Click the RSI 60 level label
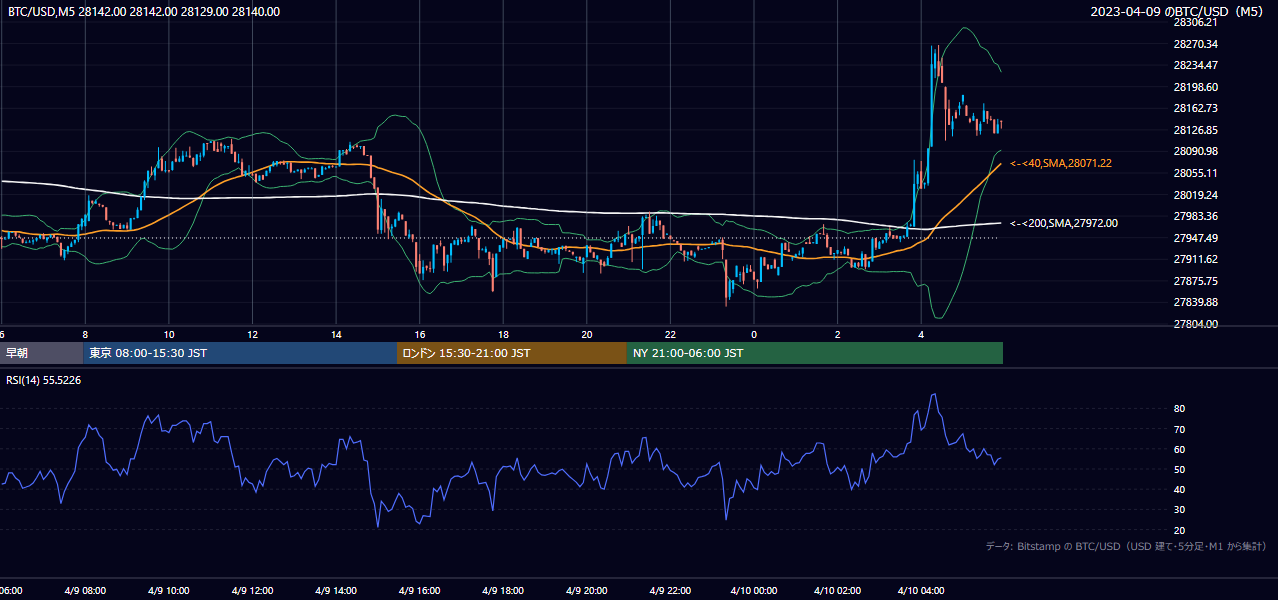The height and width of the screenshot is (600, 1278). (1179, 449)
